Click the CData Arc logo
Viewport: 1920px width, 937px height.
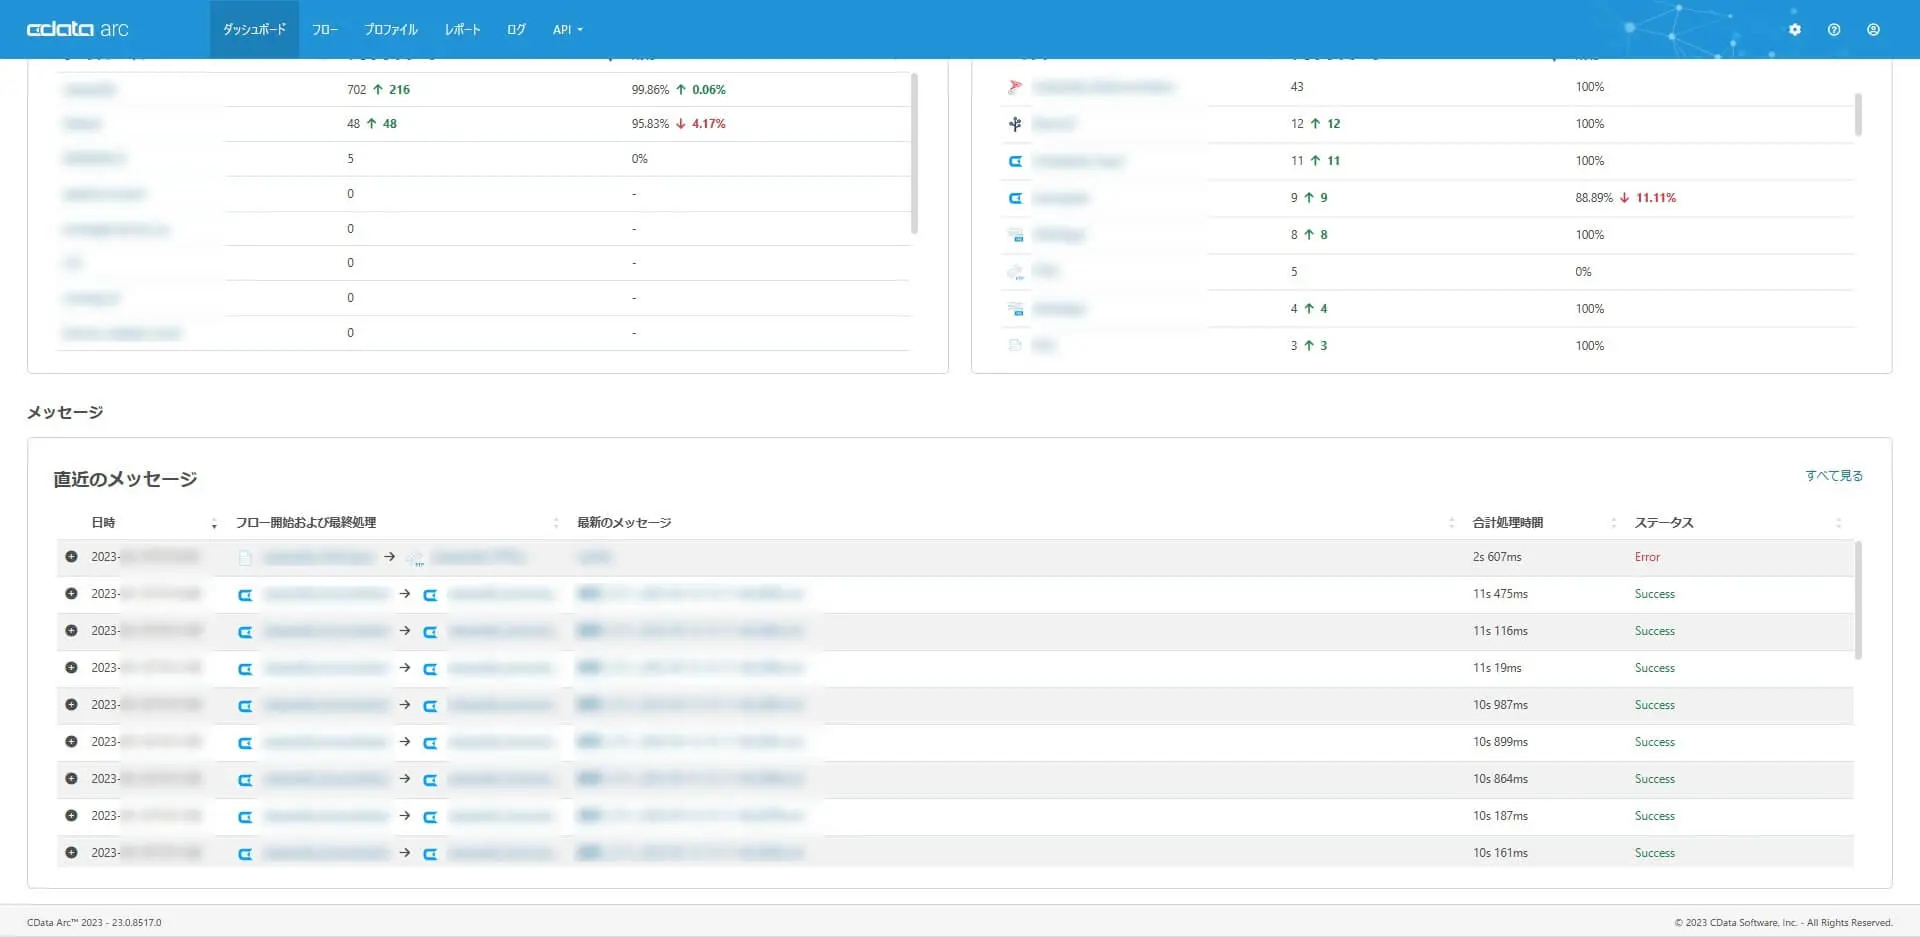coord(78,29)
